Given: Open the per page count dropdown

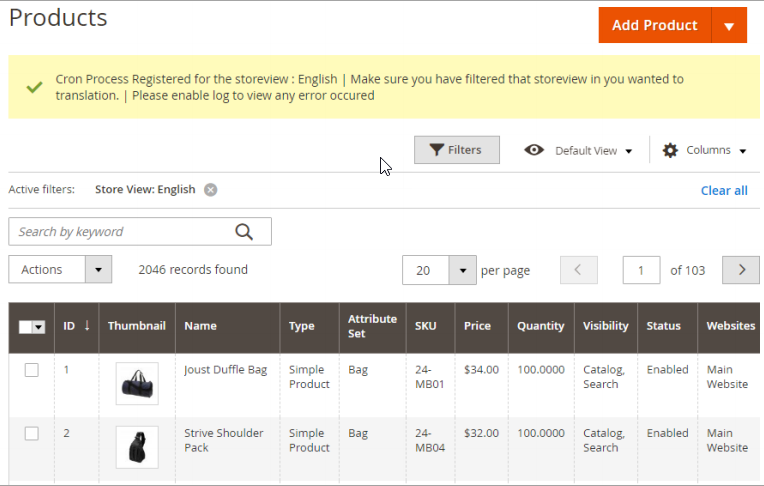Looking at the screenshot, I should coord(461,270).
